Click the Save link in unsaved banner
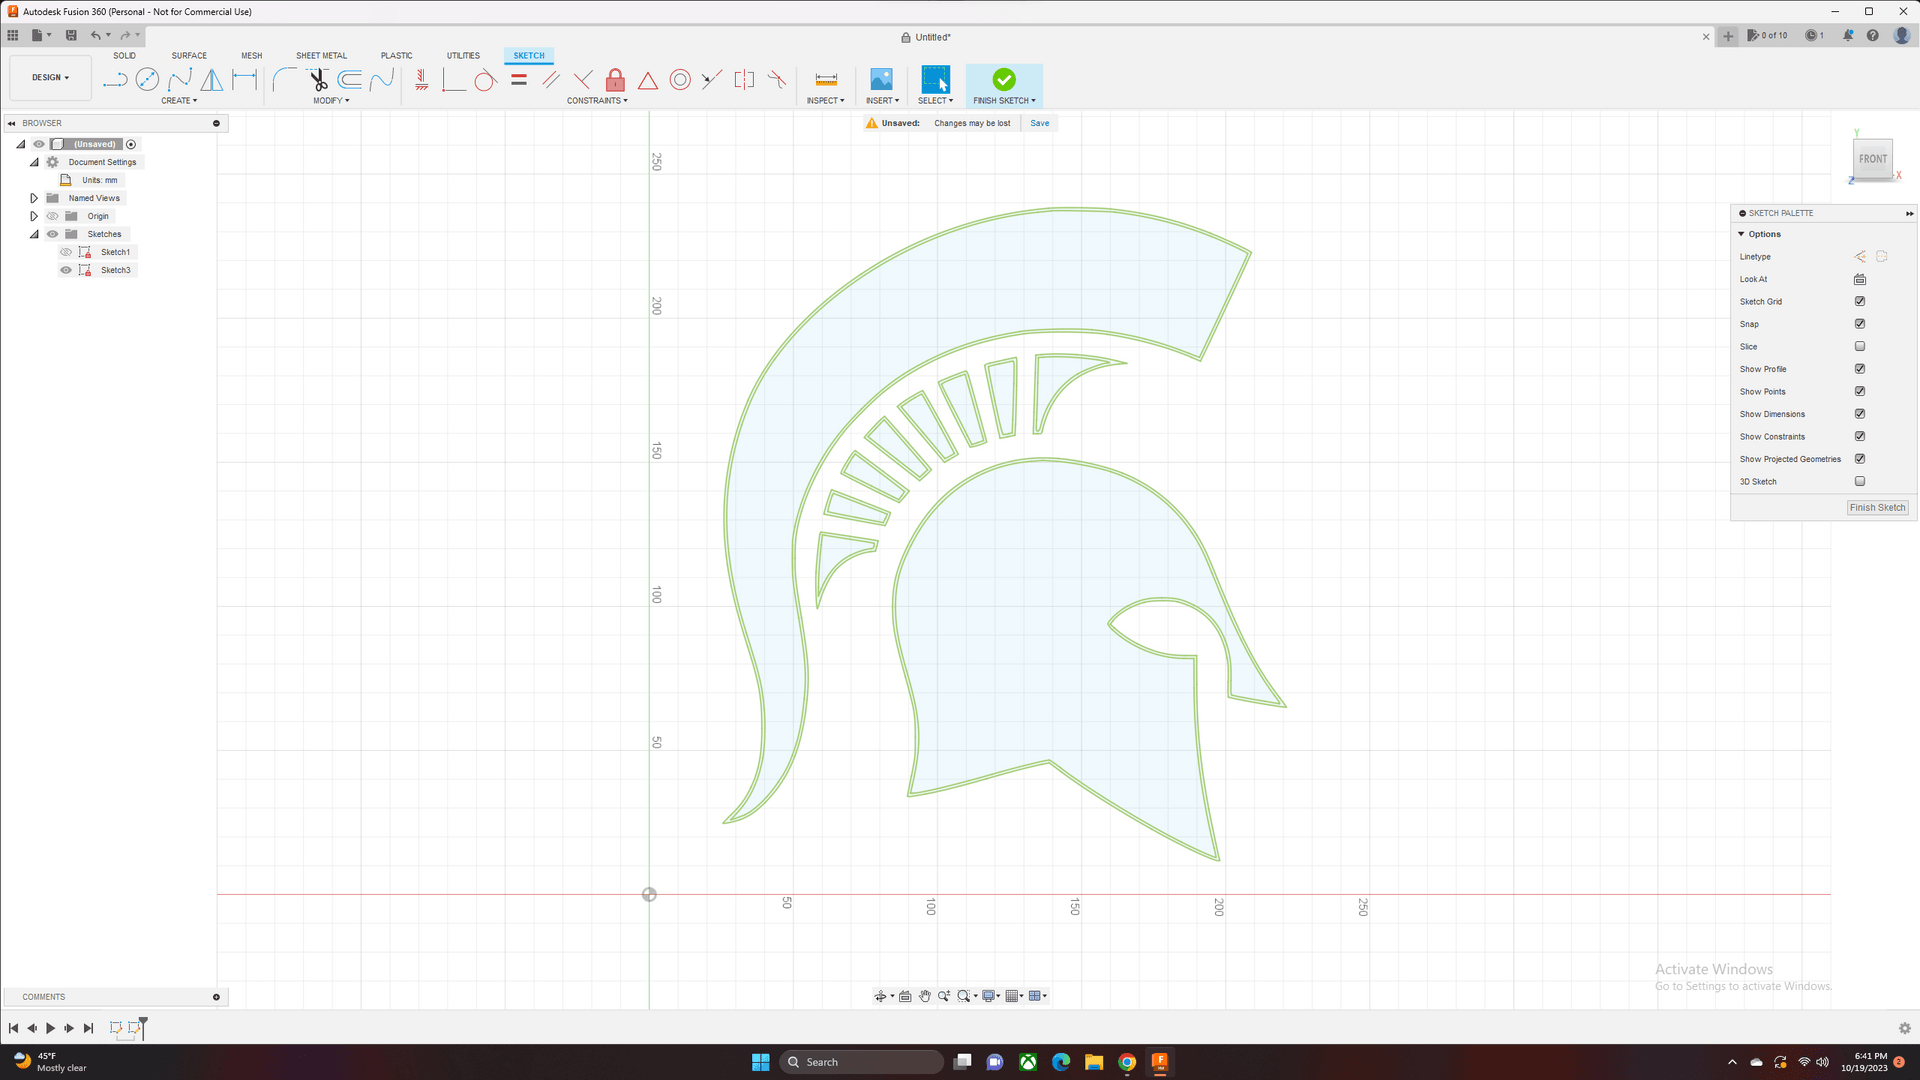 click(x=1040, y=123)
